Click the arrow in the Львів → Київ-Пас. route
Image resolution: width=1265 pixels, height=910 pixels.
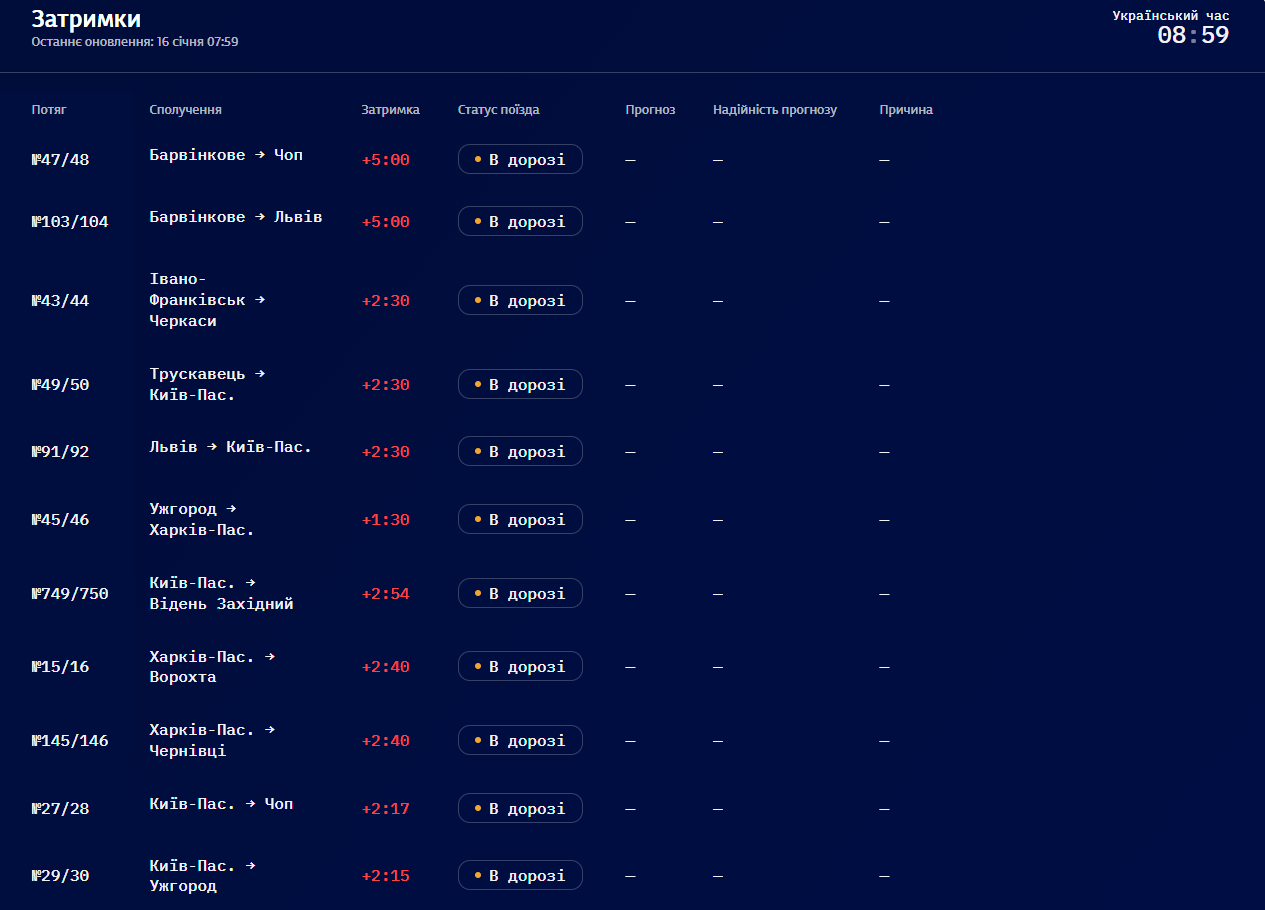click(x=212, y=447)
